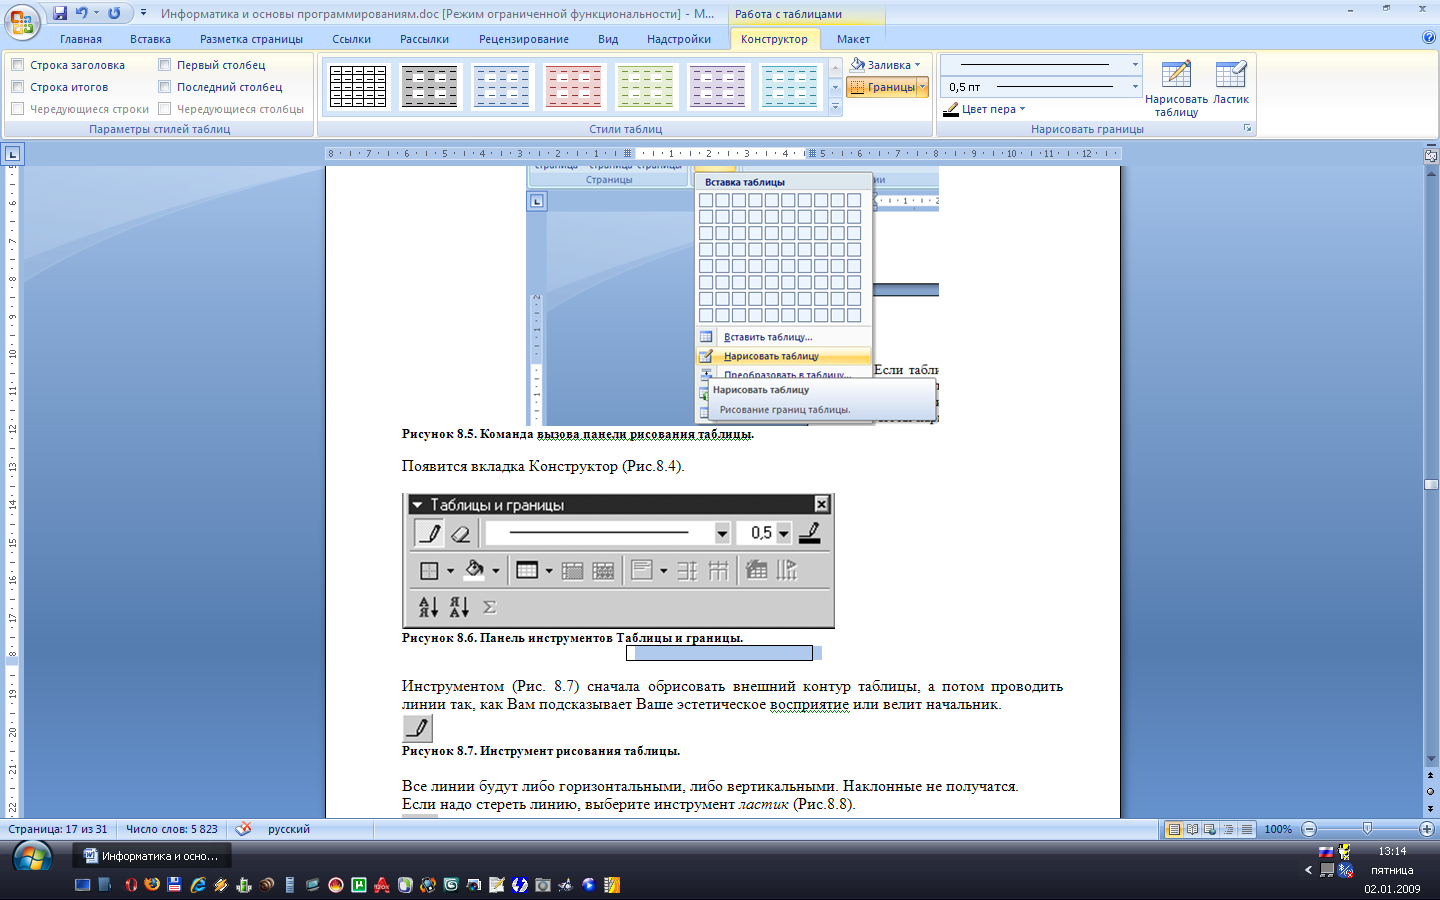Click the 100% zoom level button
The image size is (1440, 900).
pyautogui.click(x=1278, y=829)
